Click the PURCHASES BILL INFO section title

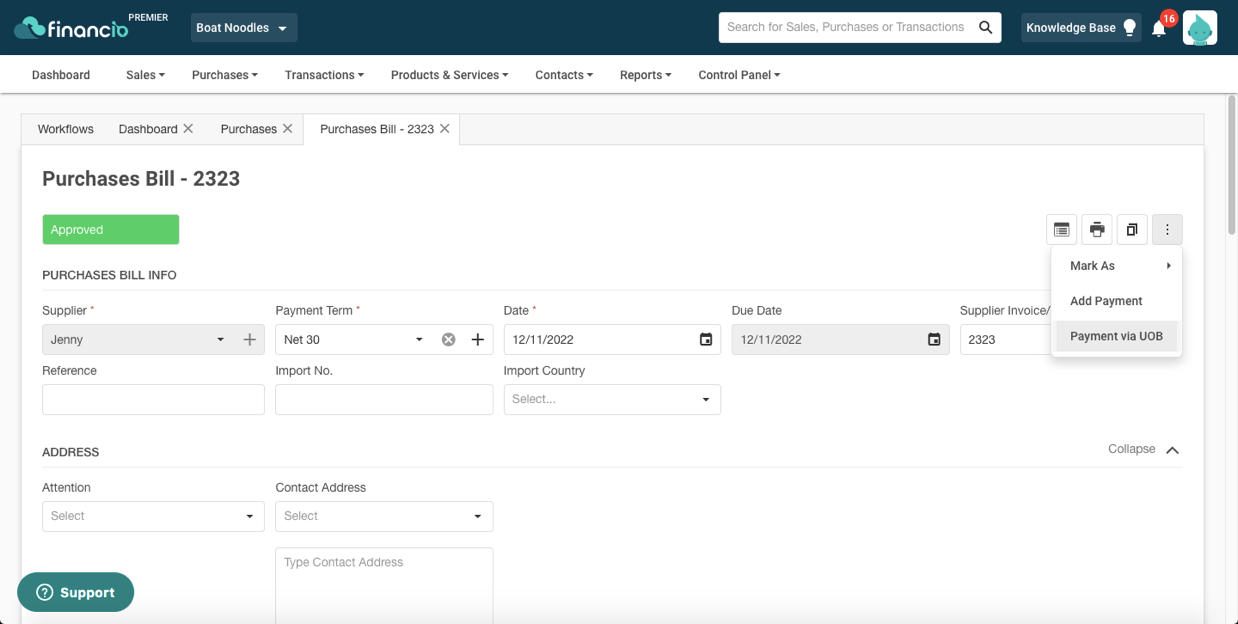point(109,275)
